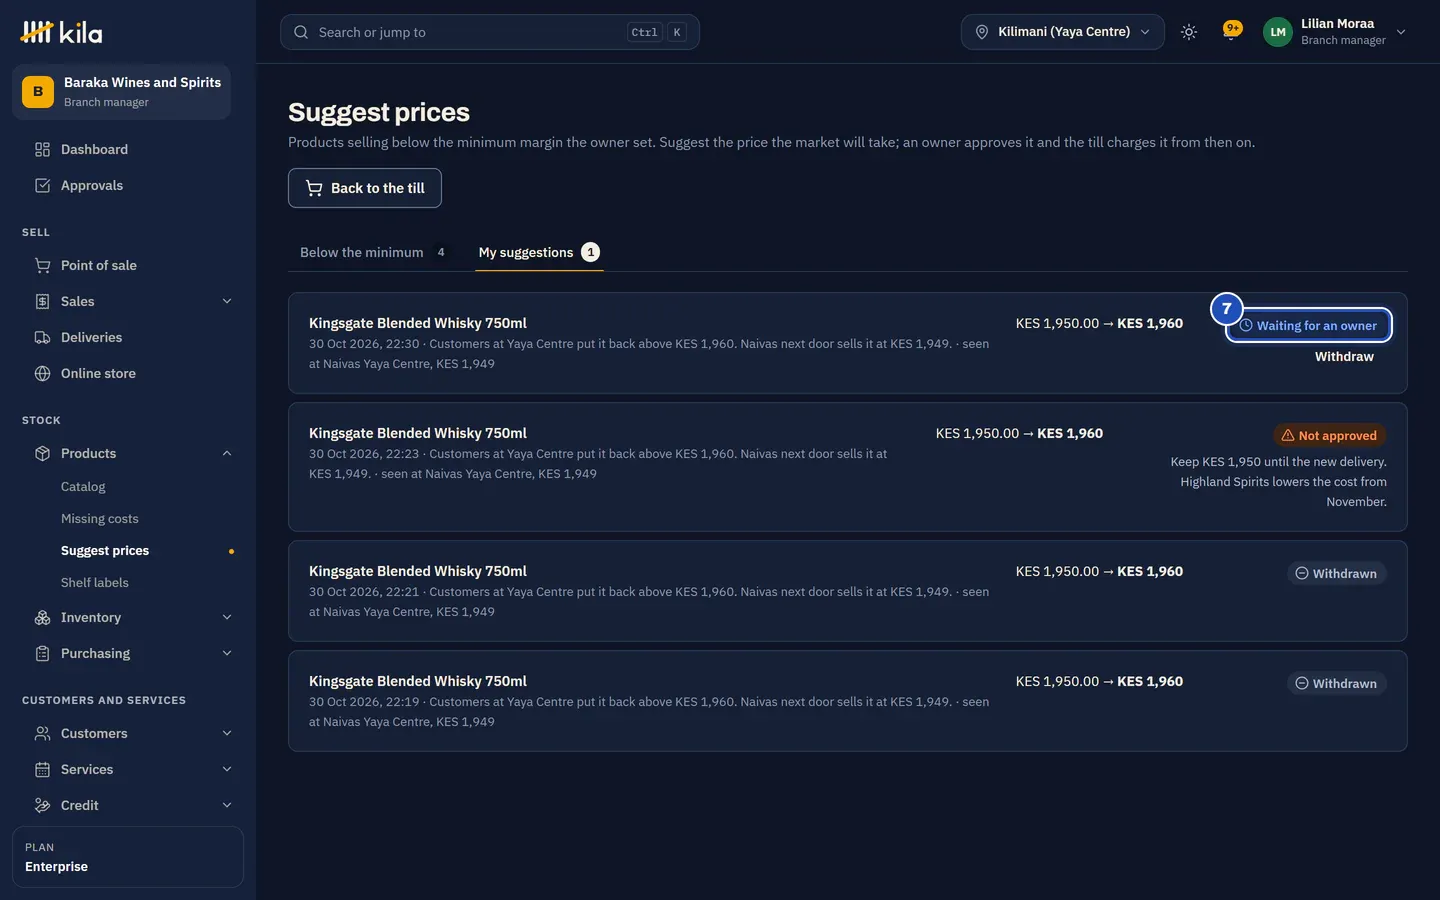Click the Kila logo
This screenshot has height=900, width=1440.
coord(61,32)
